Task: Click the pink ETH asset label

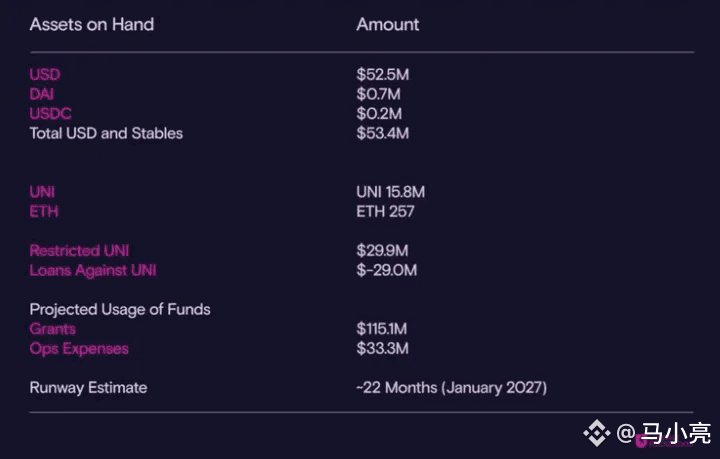Action: tap(44, 212)
